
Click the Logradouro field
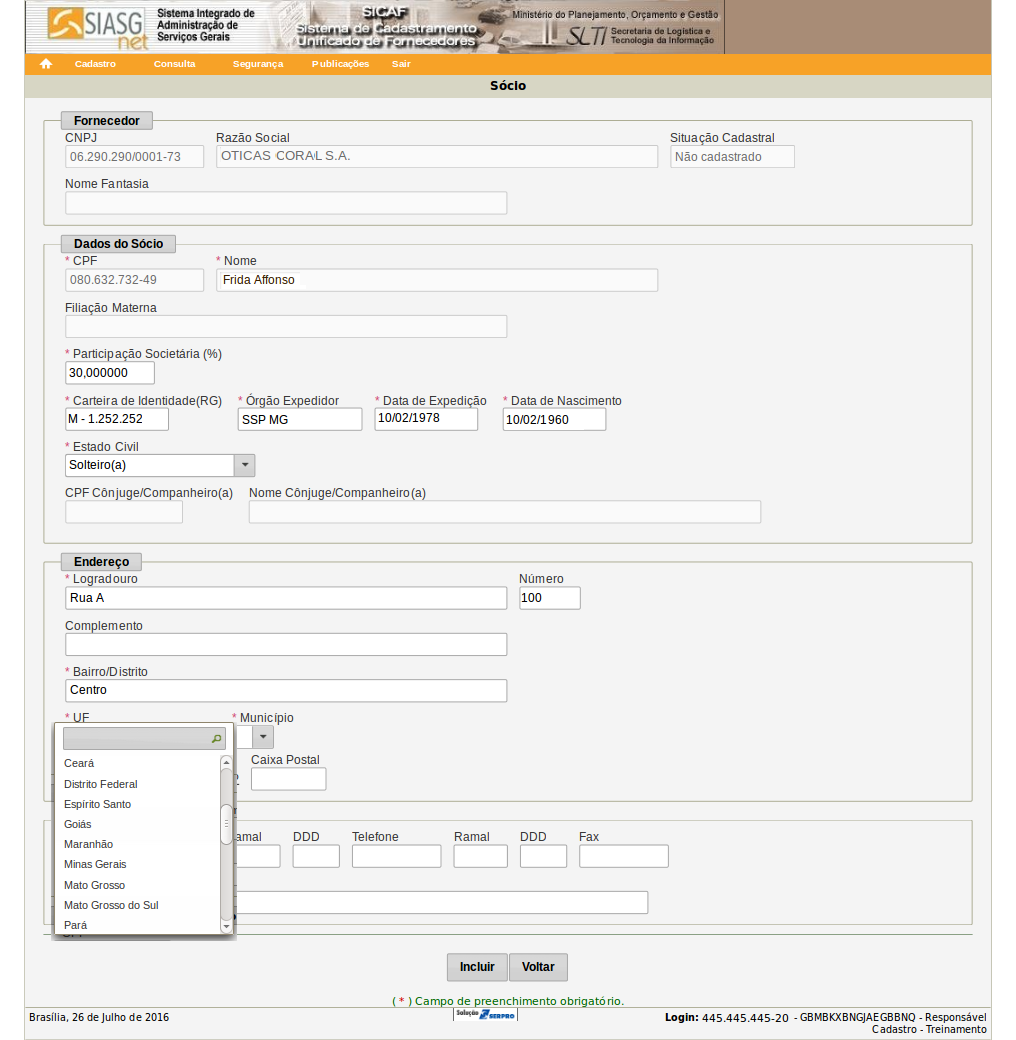click(x=286, y=598)
